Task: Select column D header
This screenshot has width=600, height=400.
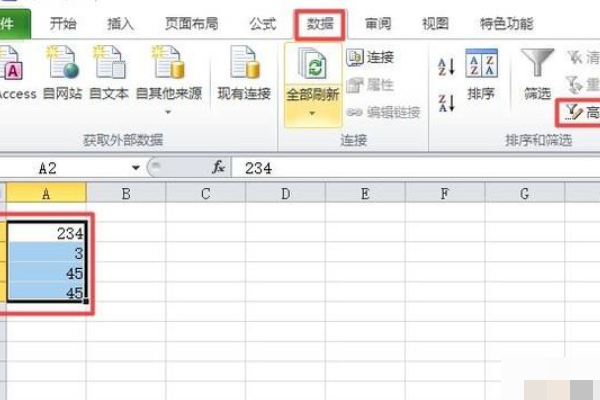Action: pyautogui.click(x=285, y=193)
